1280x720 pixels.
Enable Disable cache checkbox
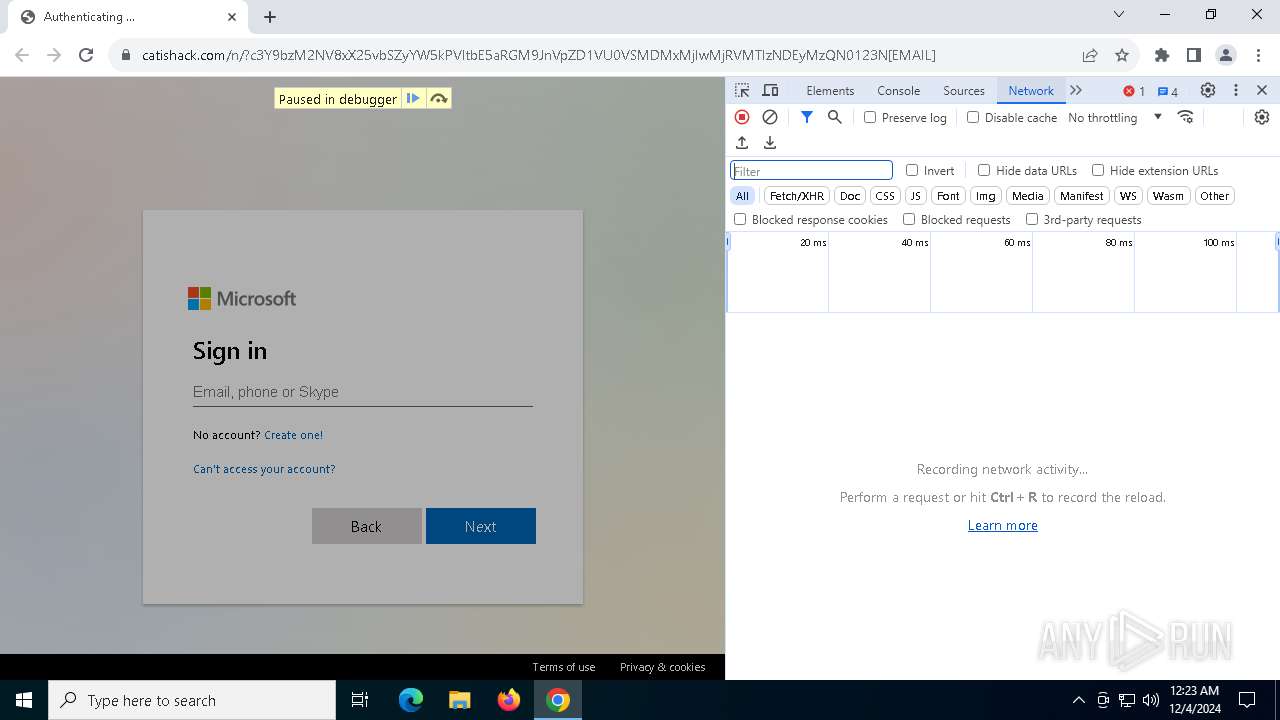pyautogui.click(x=973, y=117)
